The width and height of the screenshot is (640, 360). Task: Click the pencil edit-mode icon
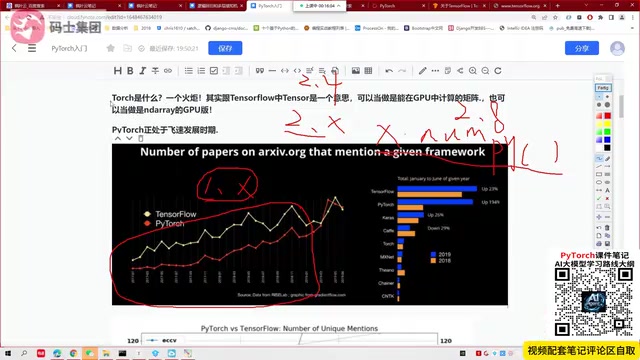coord(422,71)
